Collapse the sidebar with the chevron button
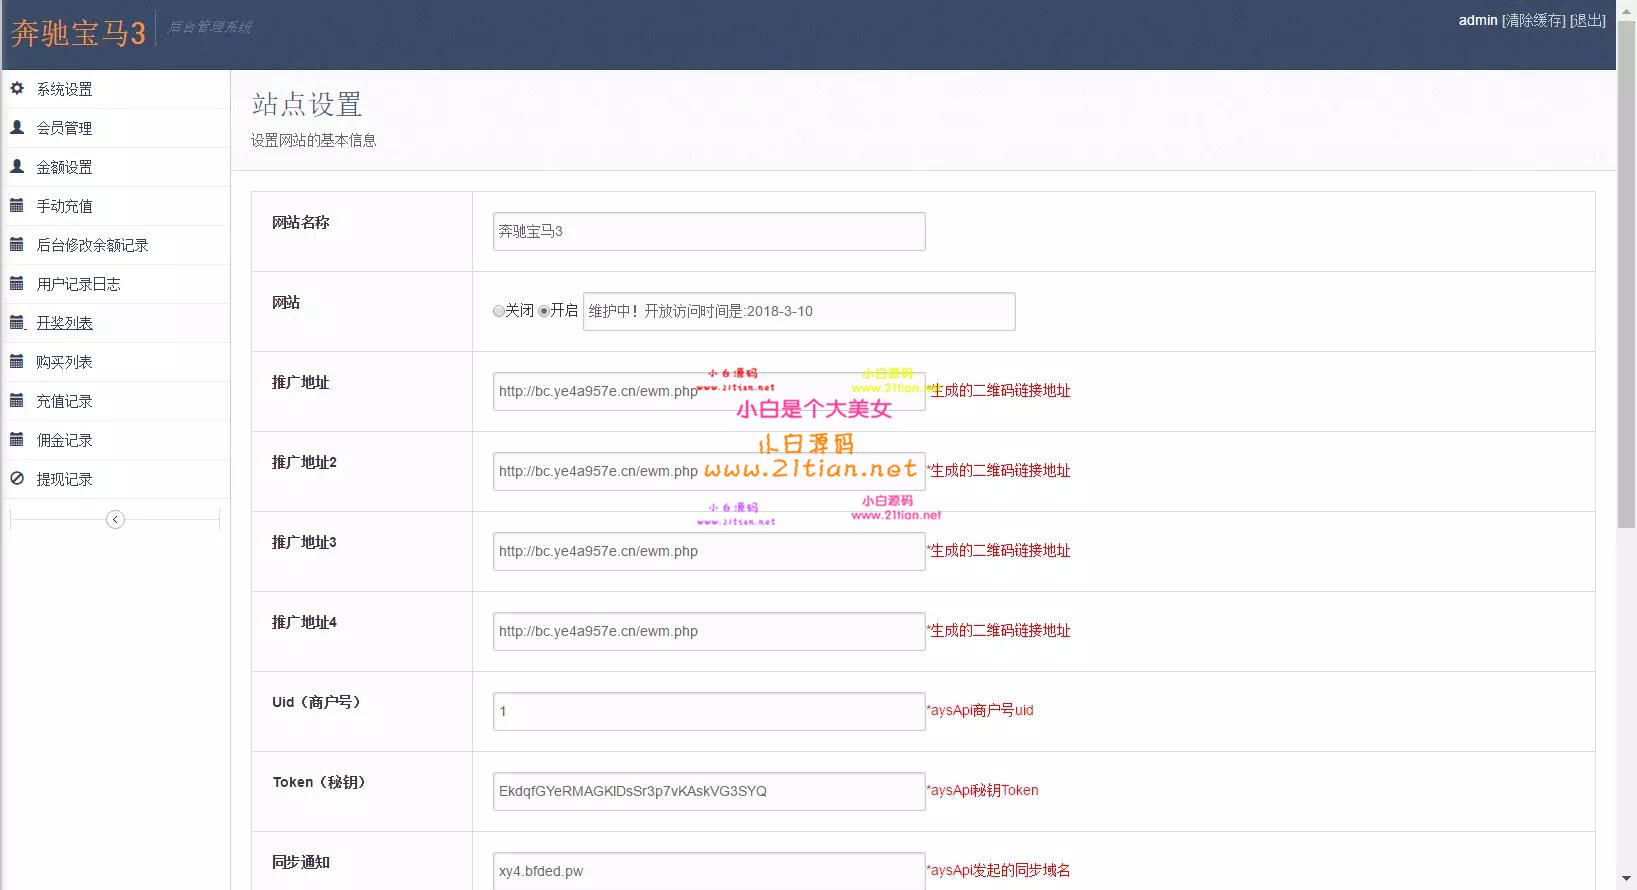This screenshot has height=890, width=1637. (115, 519)
